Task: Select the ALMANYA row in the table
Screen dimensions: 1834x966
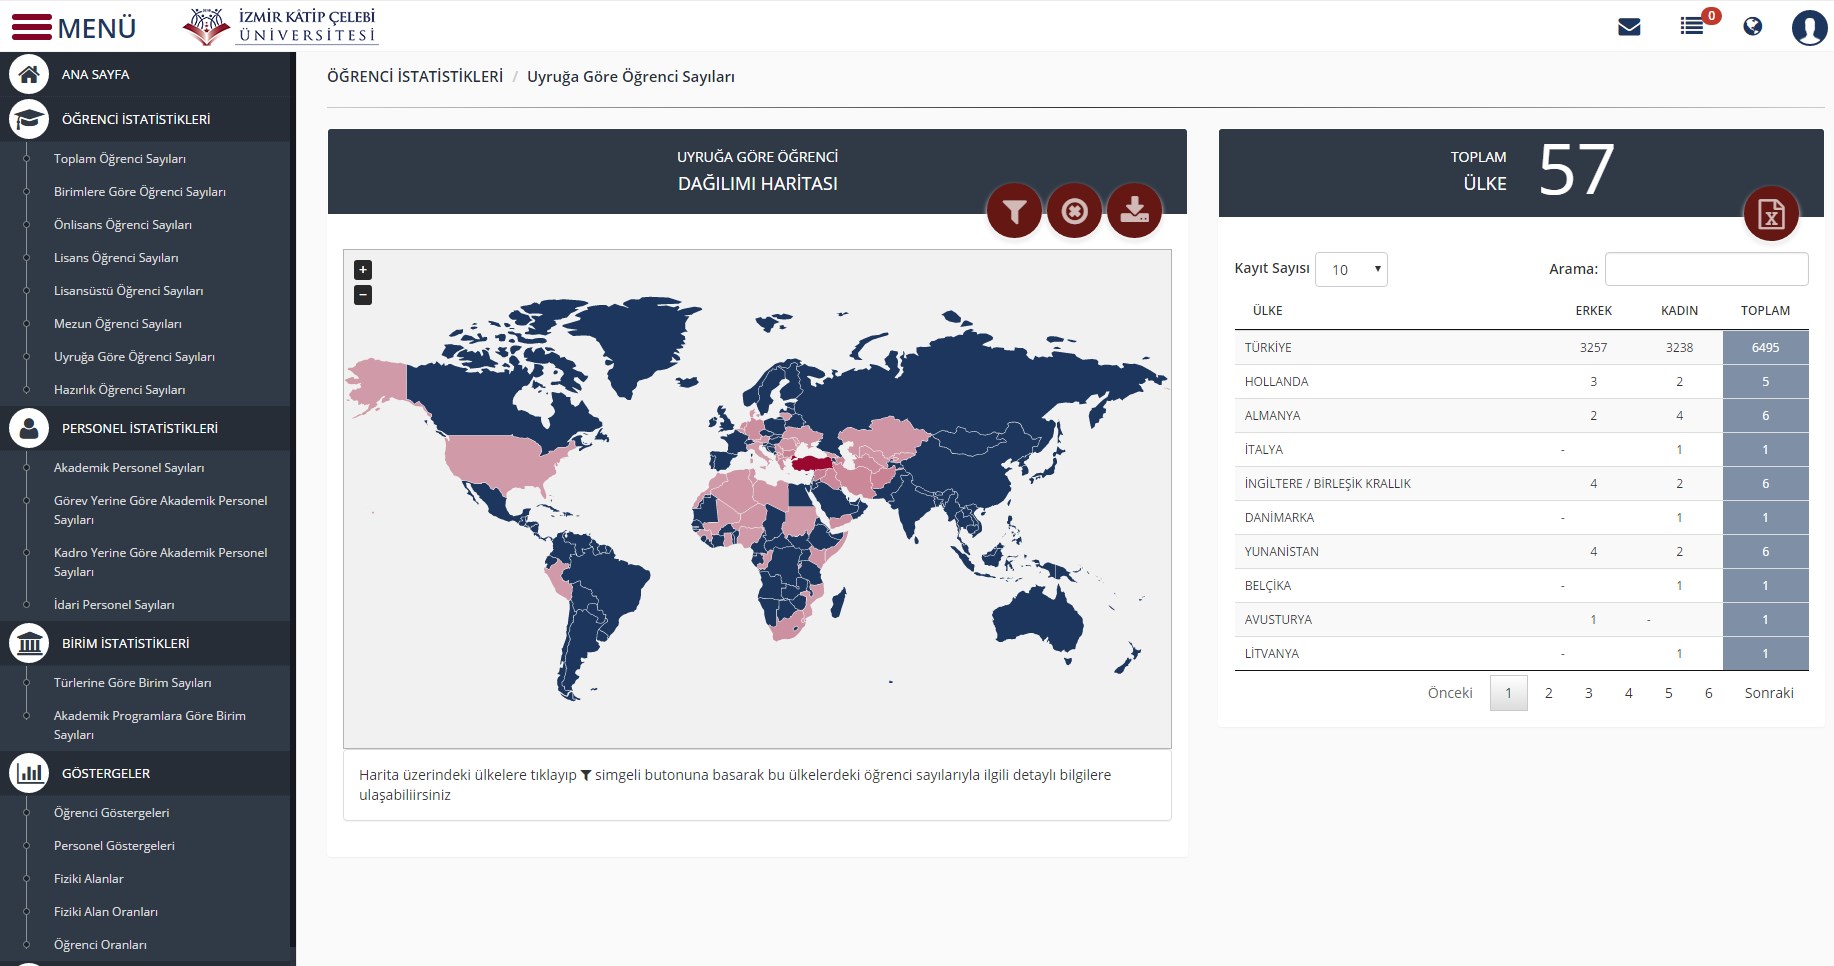Action: (1521, 415)
